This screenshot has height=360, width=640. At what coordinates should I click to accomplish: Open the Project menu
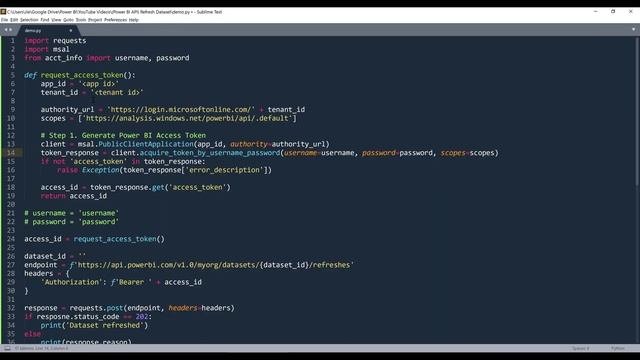95,20
